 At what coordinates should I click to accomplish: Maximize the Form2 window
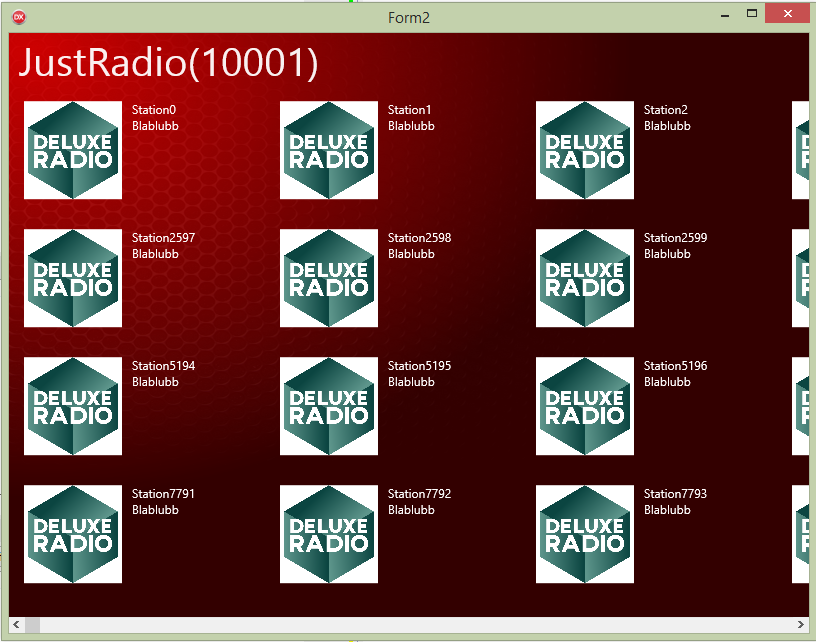751,14
